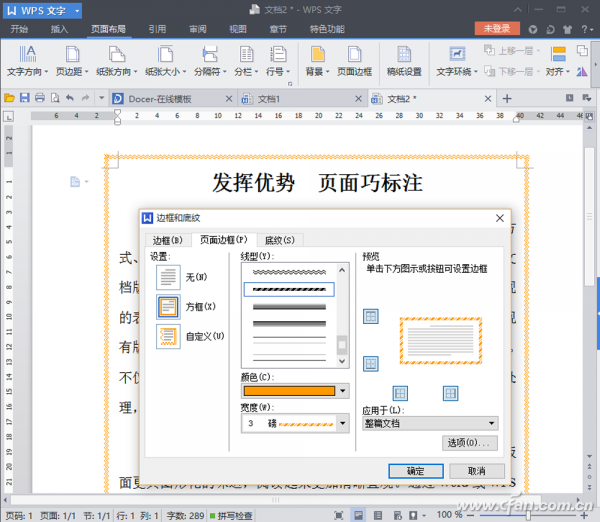
Task: Add a new document tab with plus icon
Action: click(x=507, y=99)
